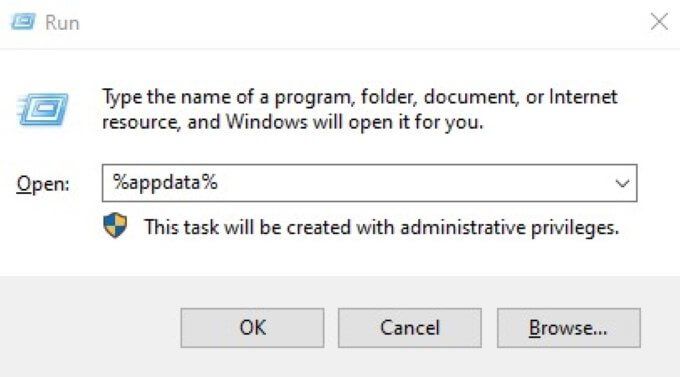Image resolution: width=680 pixels, height=377 pixels.
Task: Click the "Type the name of a program" description
Action: [x=360, y=109]
